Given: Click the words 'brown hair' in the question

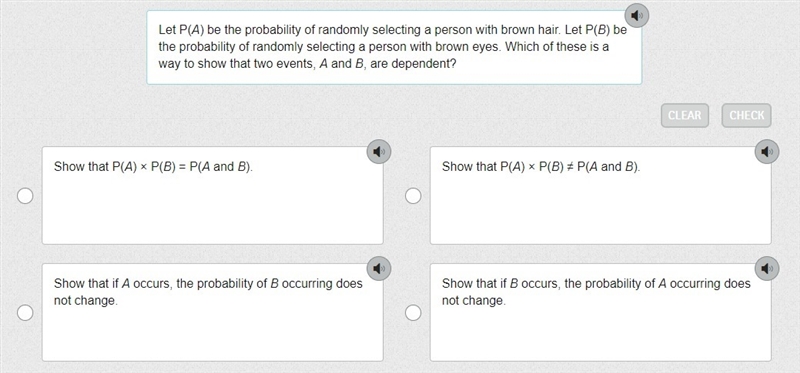Looking at the screenshot, I should [535, 30].
